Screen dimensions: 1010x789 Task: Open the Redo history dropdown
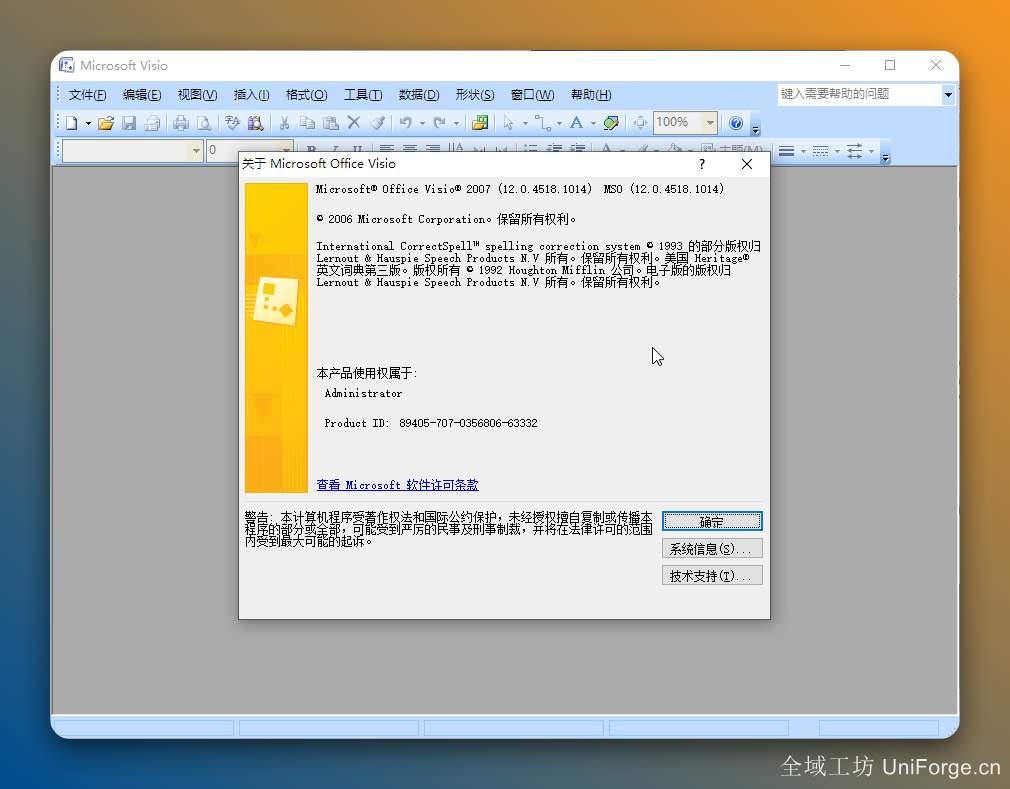pos(456,122)
